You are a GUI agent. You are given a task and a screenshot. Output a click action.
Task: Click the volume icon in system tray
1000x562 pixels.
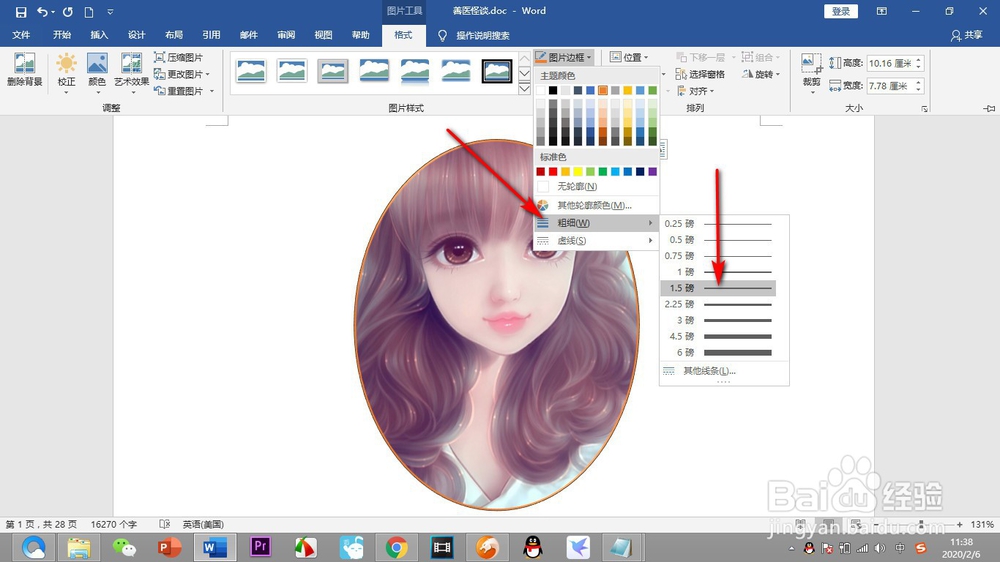[880, 548]
